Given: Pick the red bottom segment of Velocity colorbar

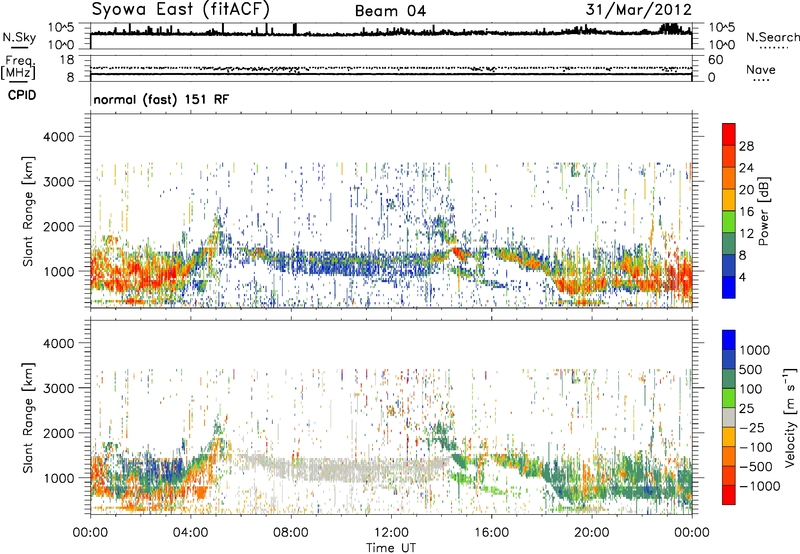Looking at the screenshot, I should pos(729,495).
